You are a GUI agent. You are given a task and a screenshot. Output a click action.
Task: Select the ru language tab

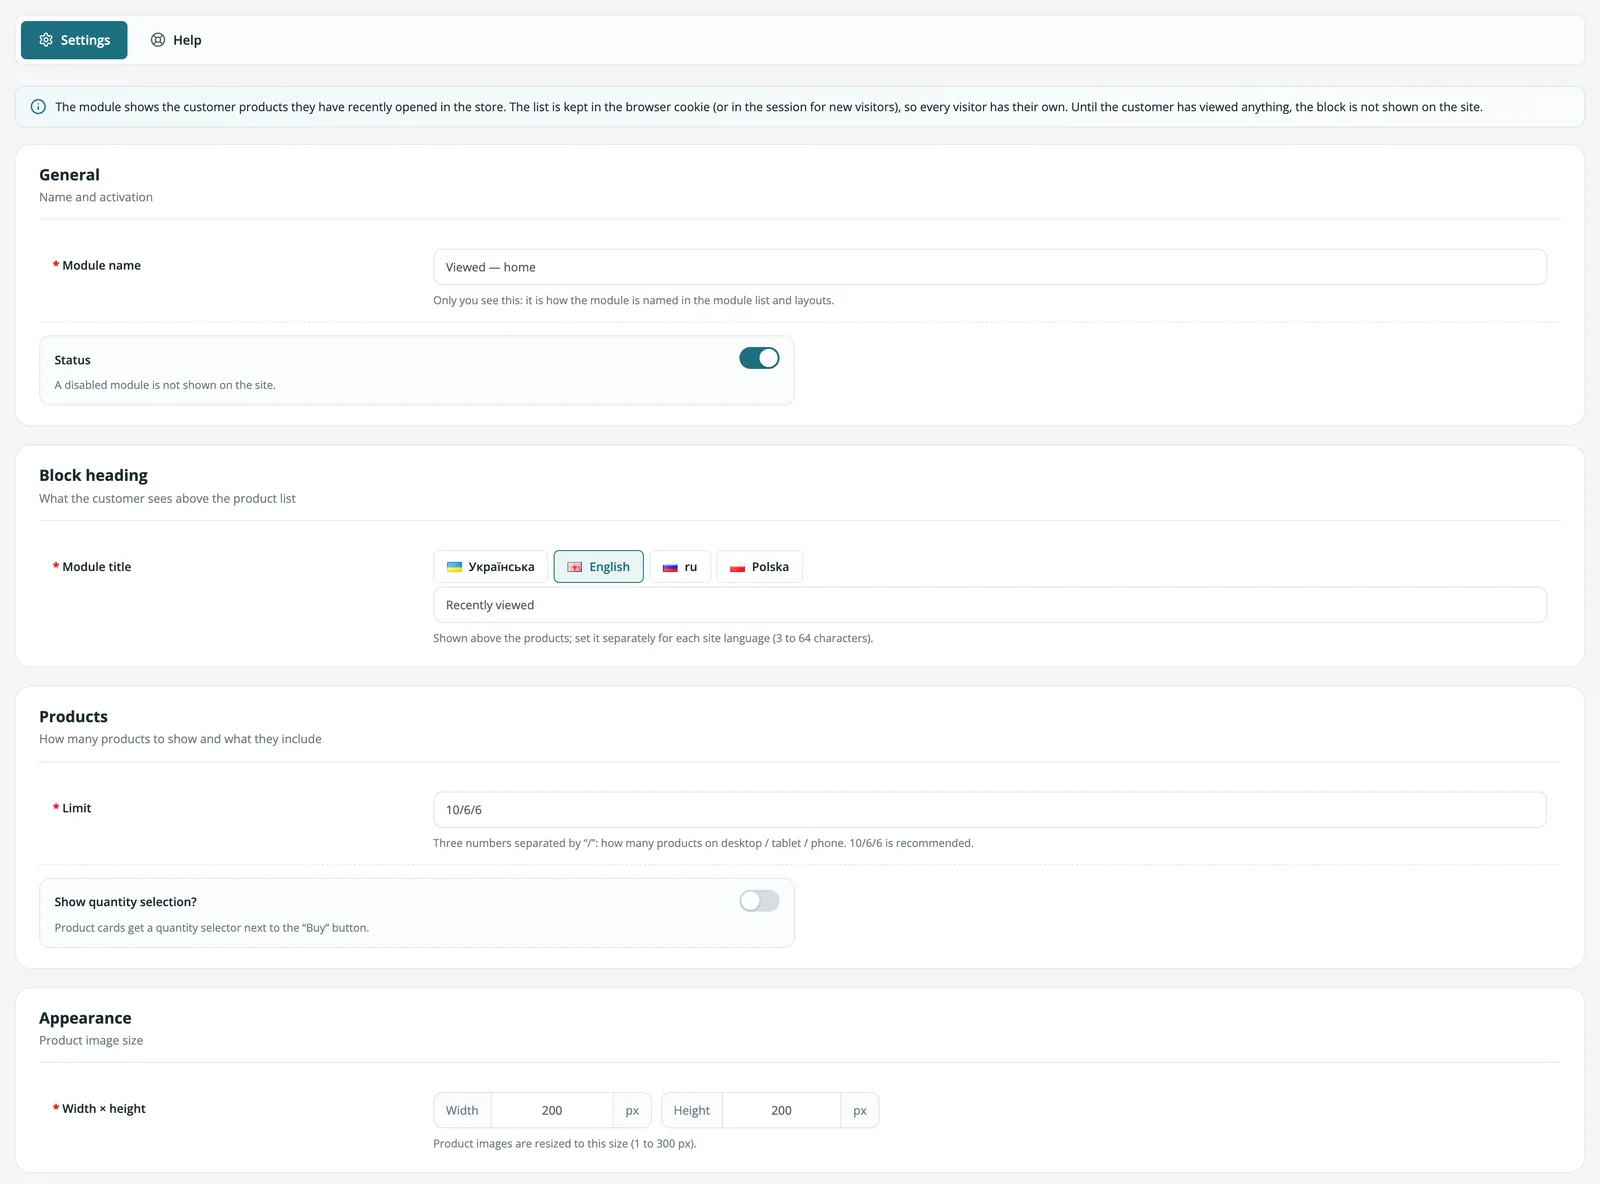[680, 567]
